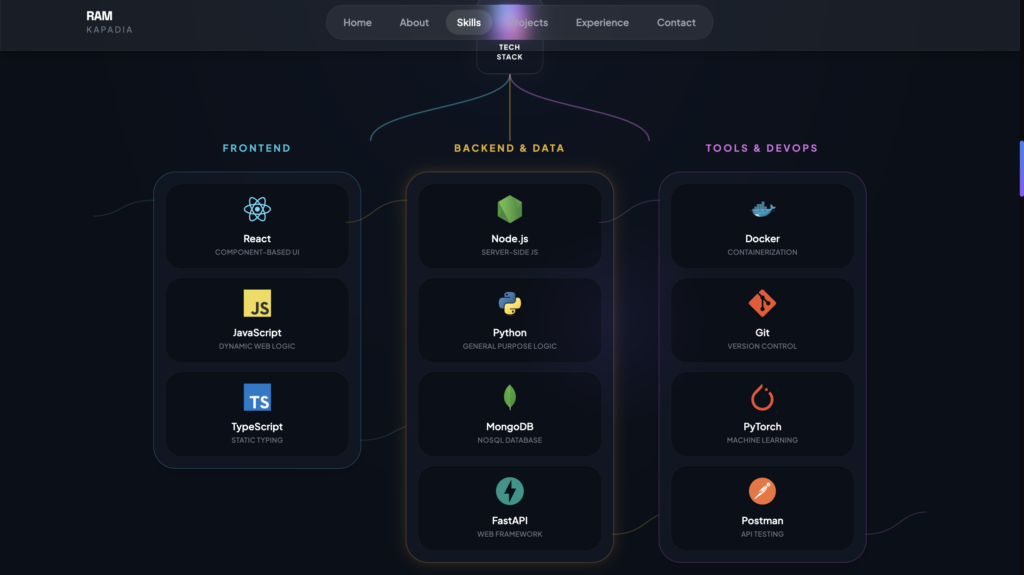Click the React card title text
The width and height of the screenshot is (1024, 575).
point(257,238)
